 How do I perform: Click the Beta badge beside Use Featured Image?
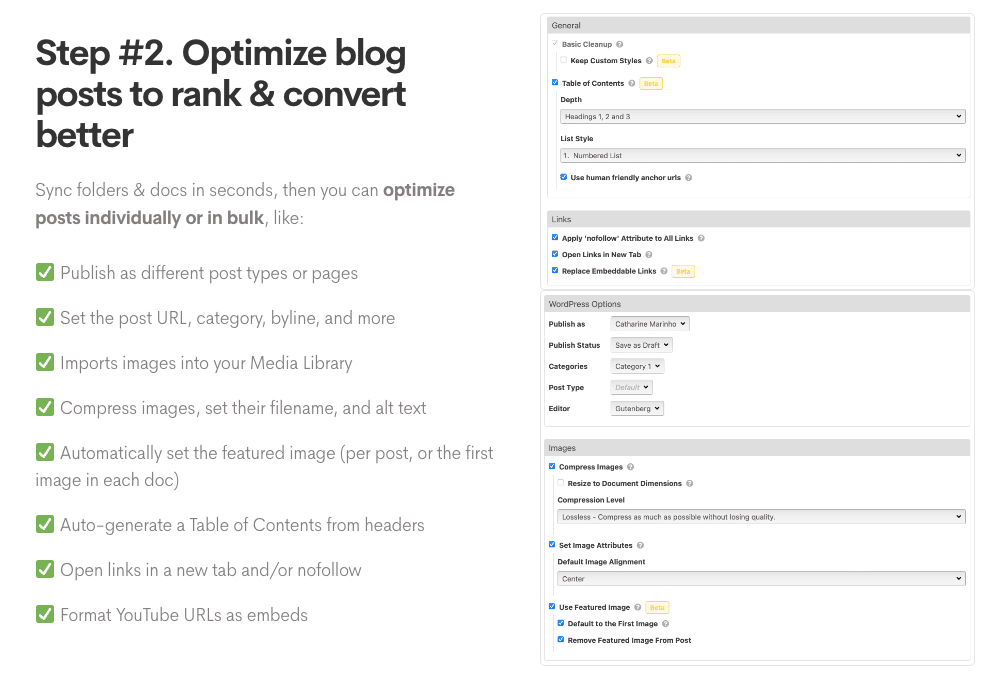click(657, 607)
